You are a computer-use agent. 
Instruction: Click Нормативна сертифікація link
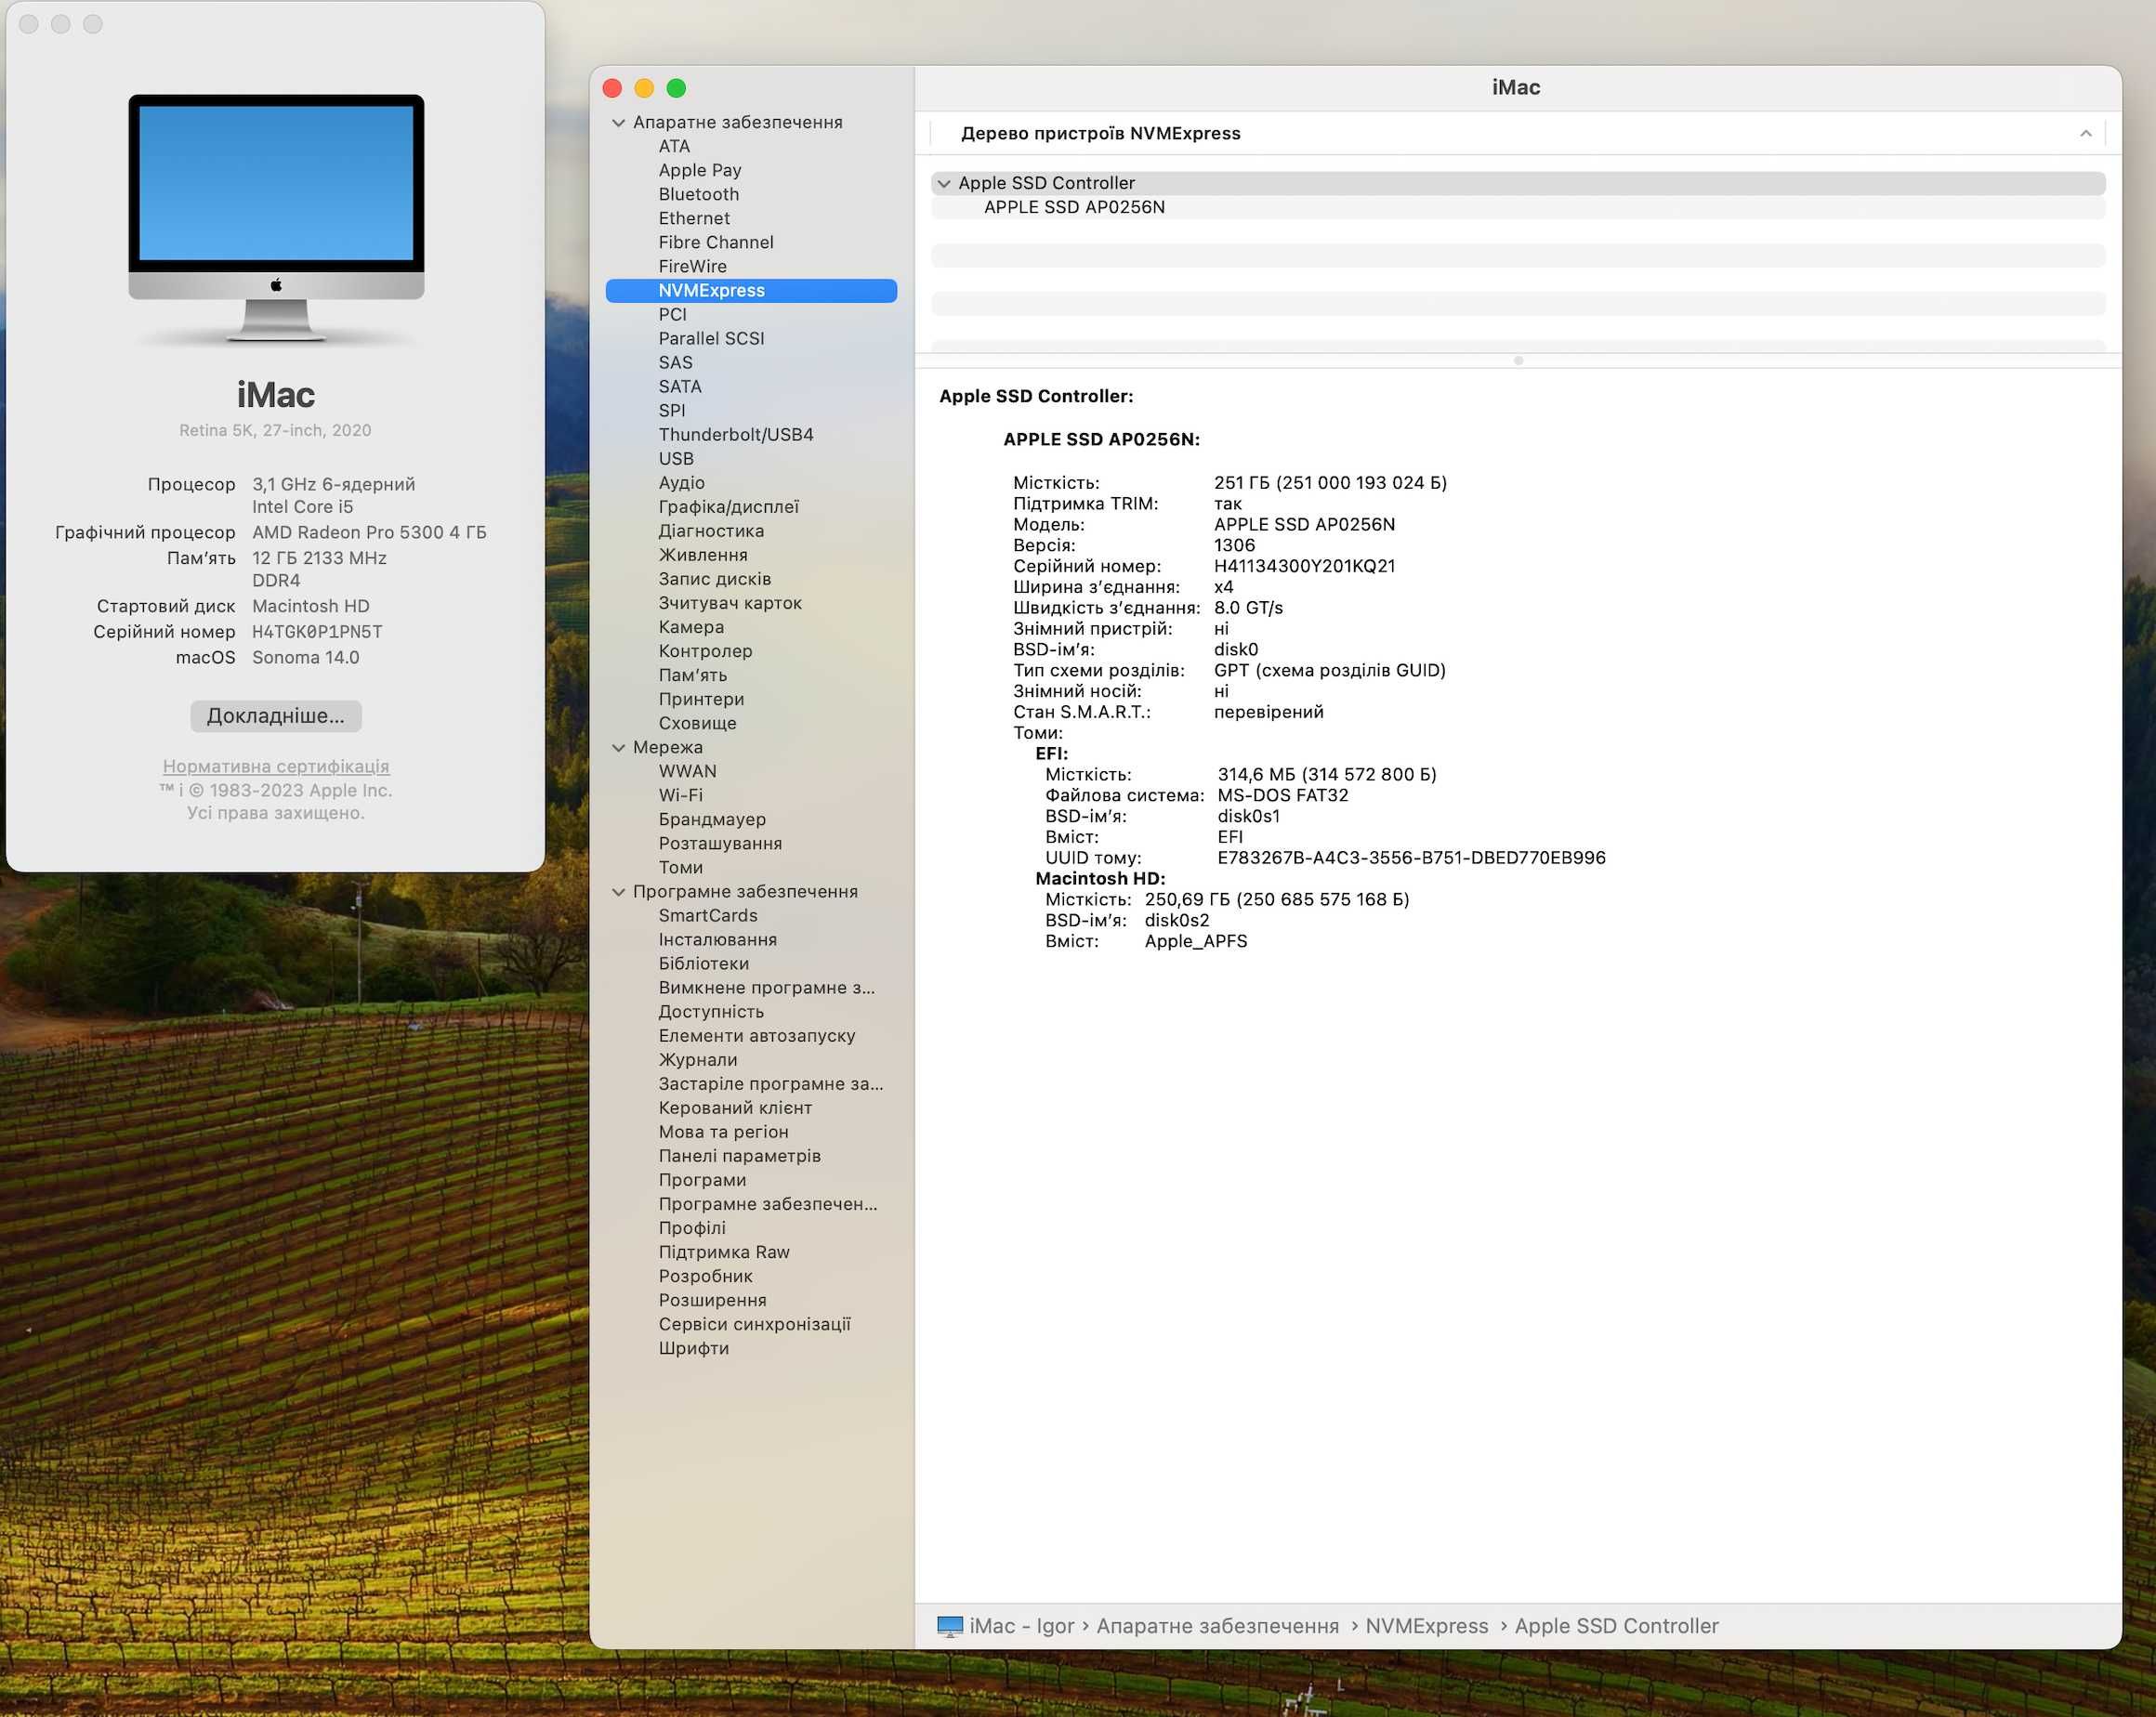(x=275, y=764)
